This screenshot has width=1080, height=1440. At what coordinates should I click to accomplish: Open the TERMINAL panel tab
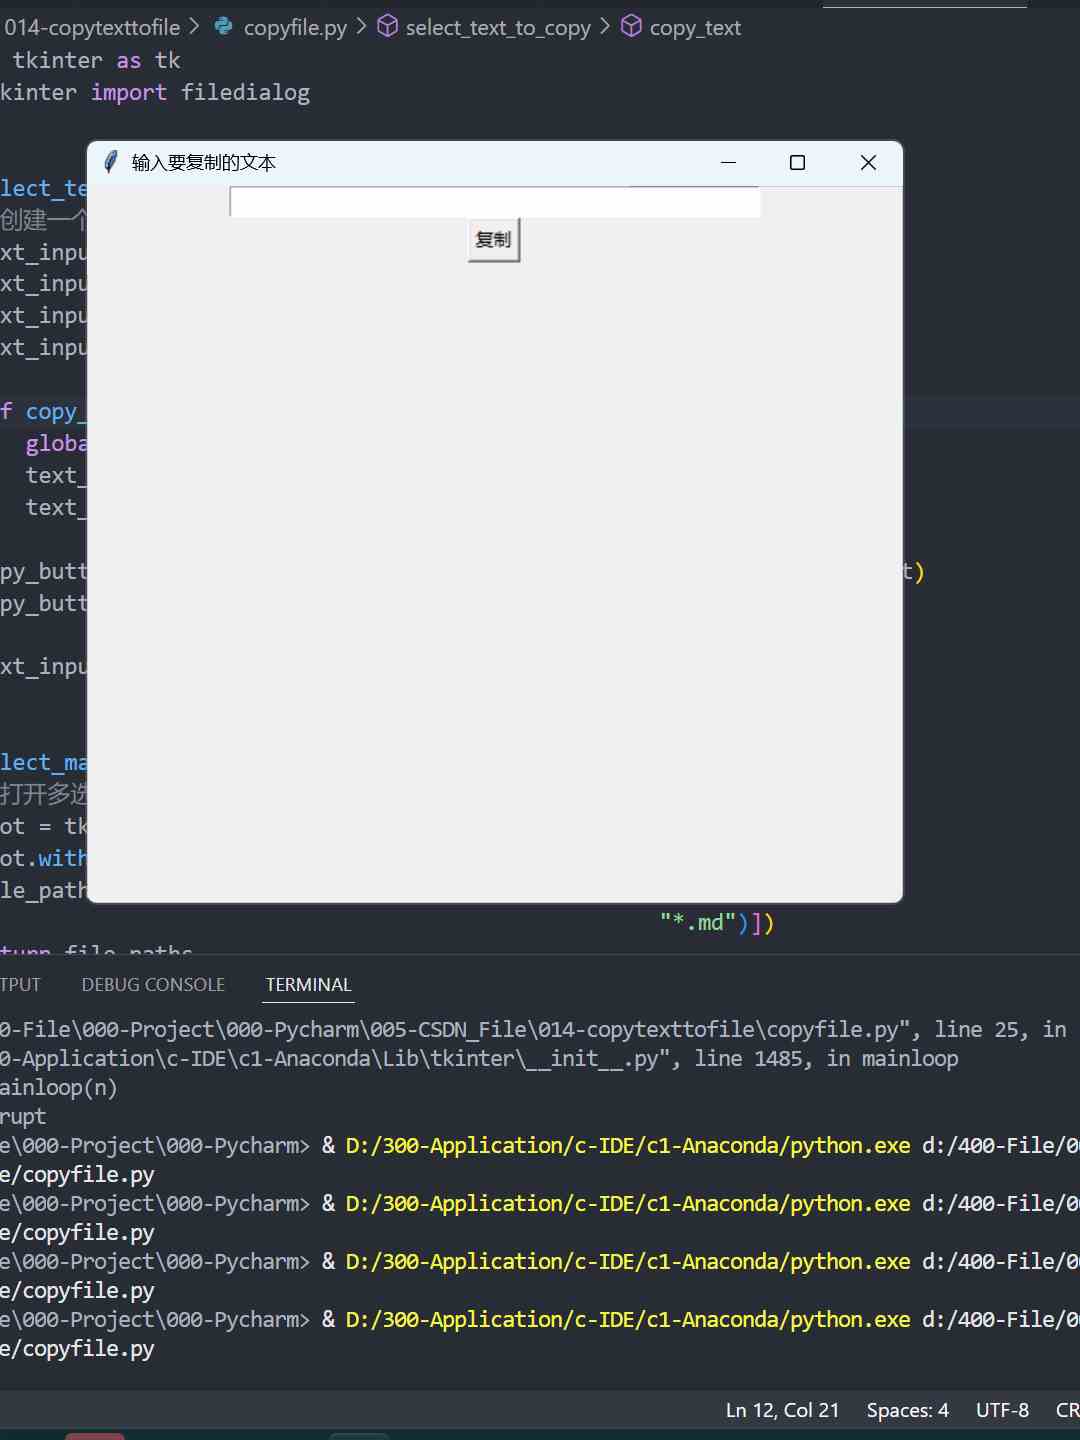tap(309, 985)
